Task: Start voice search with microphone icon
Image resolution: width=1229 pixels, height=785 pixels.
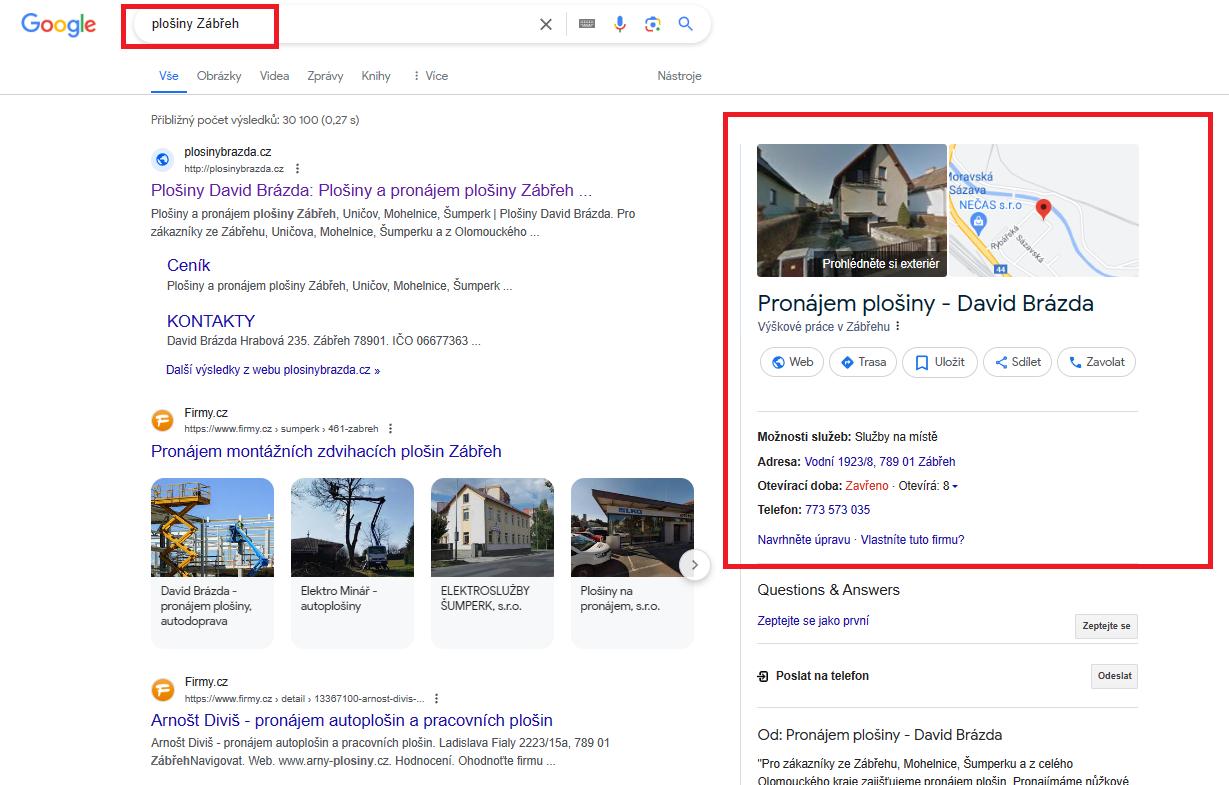Action: [620, 24]
